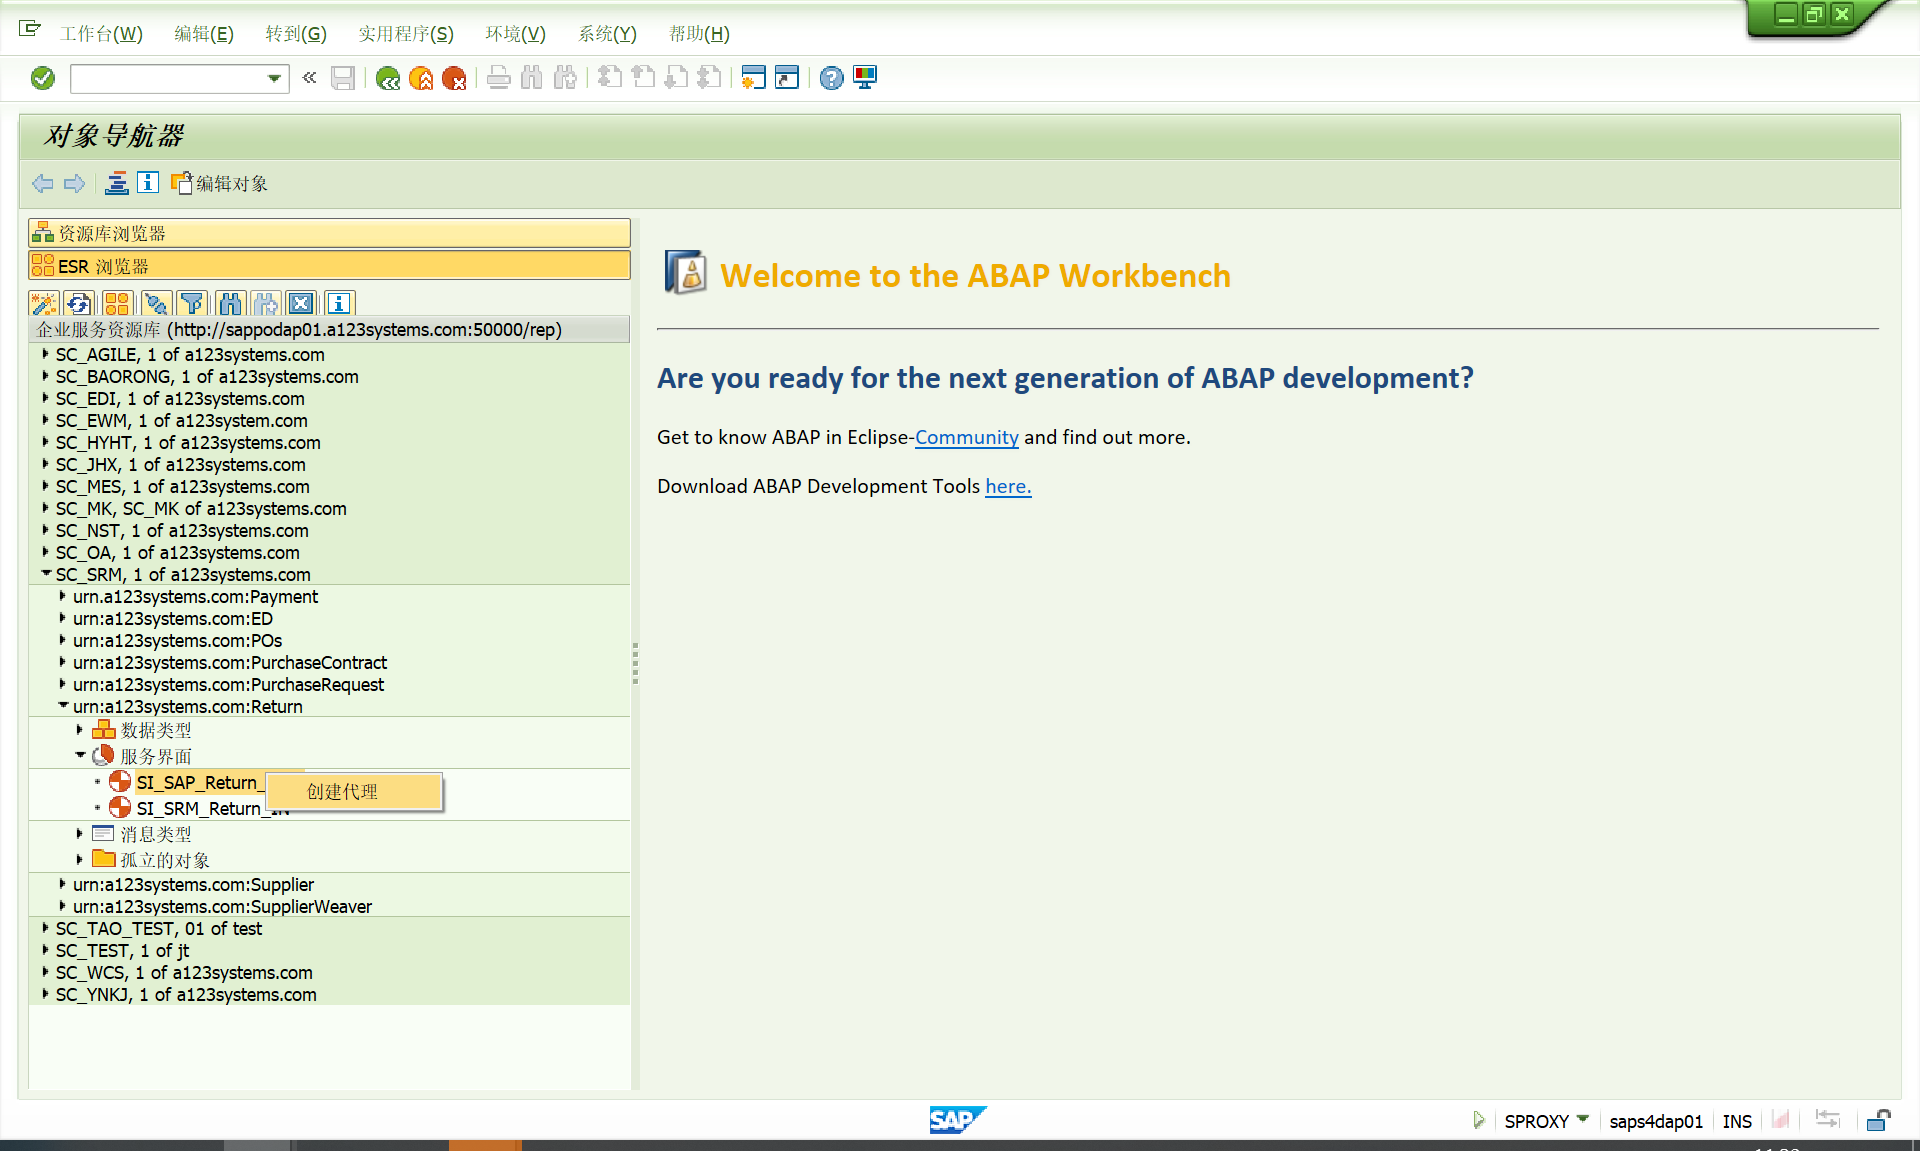Click the Print icon in the standard toolbar
1920x1151 pixels.
499,78
